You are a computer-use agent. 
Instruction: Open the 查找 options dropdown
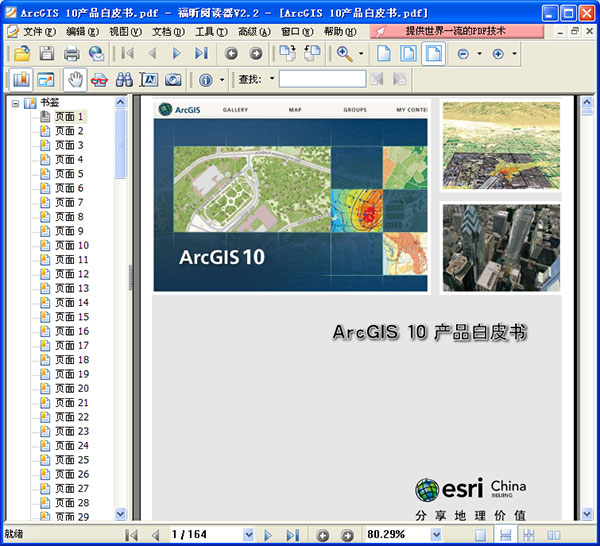click(272, 78)
